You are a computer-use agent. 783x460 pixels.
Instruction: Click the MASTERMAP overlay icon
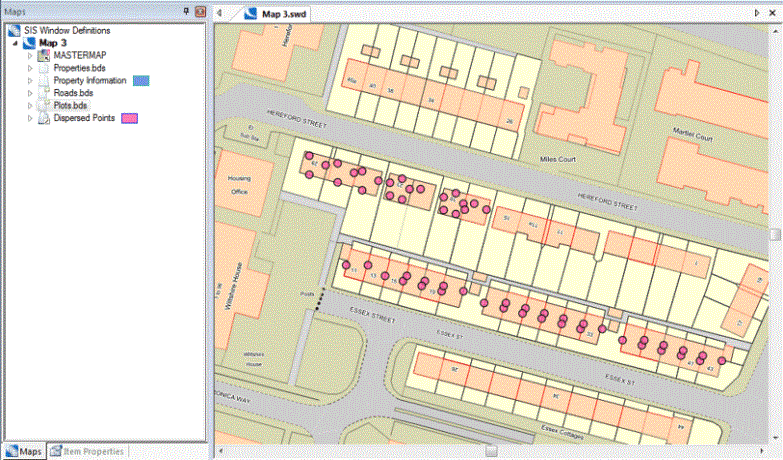coord(44,55)
